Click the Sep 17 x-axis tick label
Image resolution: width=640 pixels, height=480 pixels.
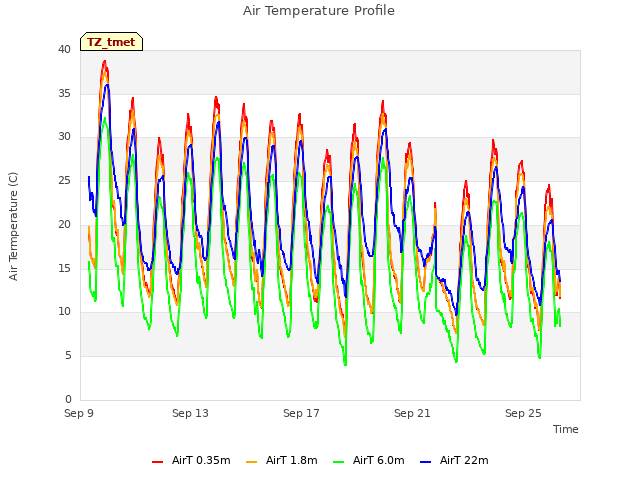click(x=301, y=413)
